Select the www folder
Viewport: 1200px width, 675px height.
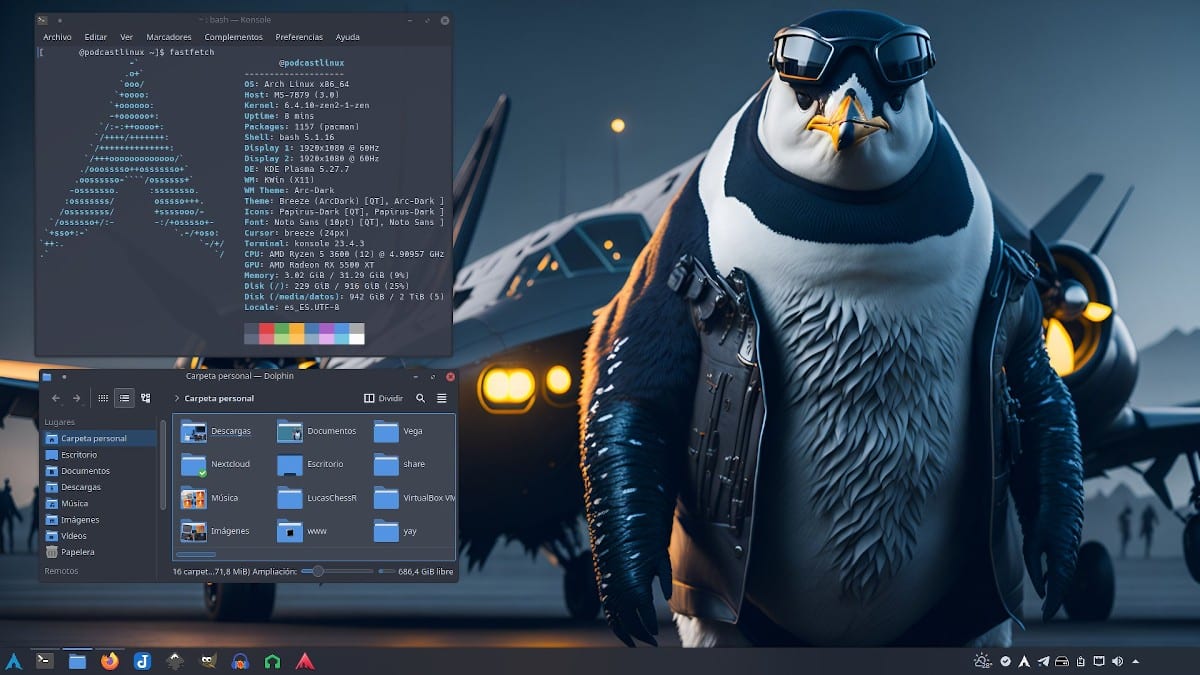tap(302, 530)
